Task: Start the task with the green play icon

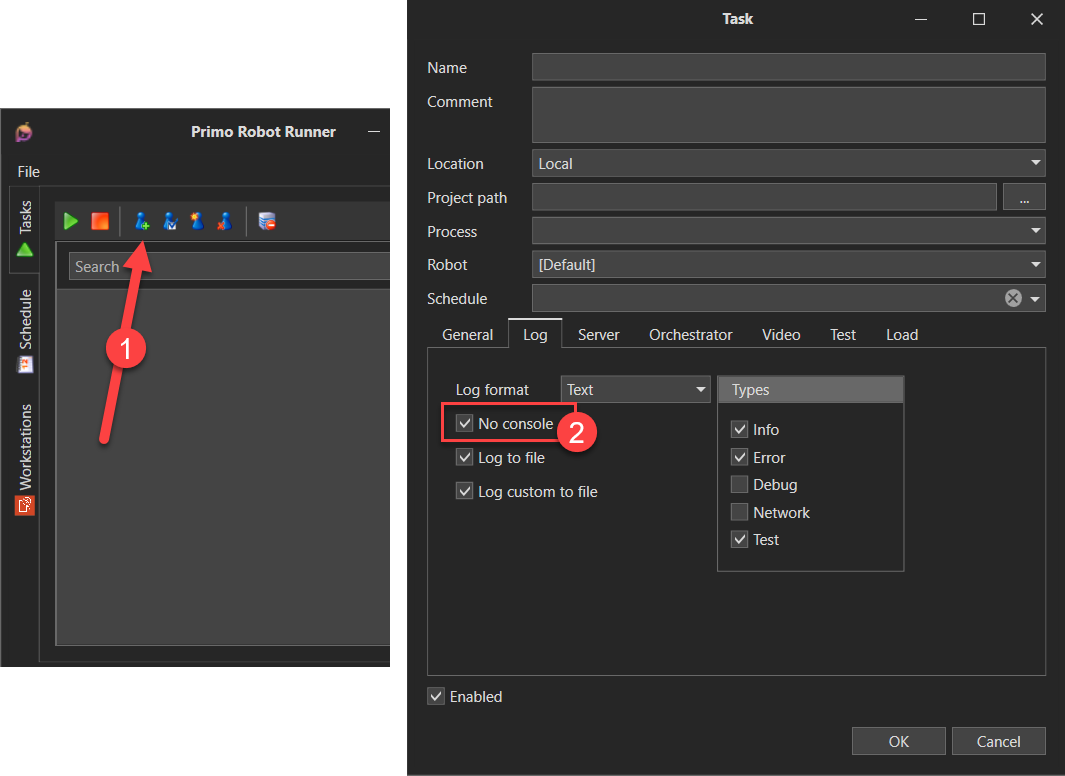Action: (x=71, y=221)
